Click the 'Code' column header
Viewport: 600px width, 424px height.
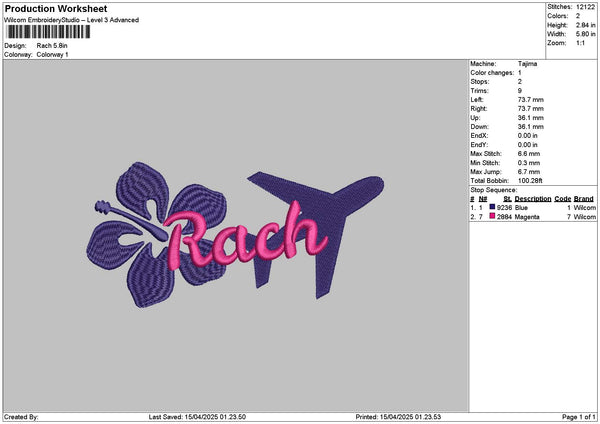562,199
